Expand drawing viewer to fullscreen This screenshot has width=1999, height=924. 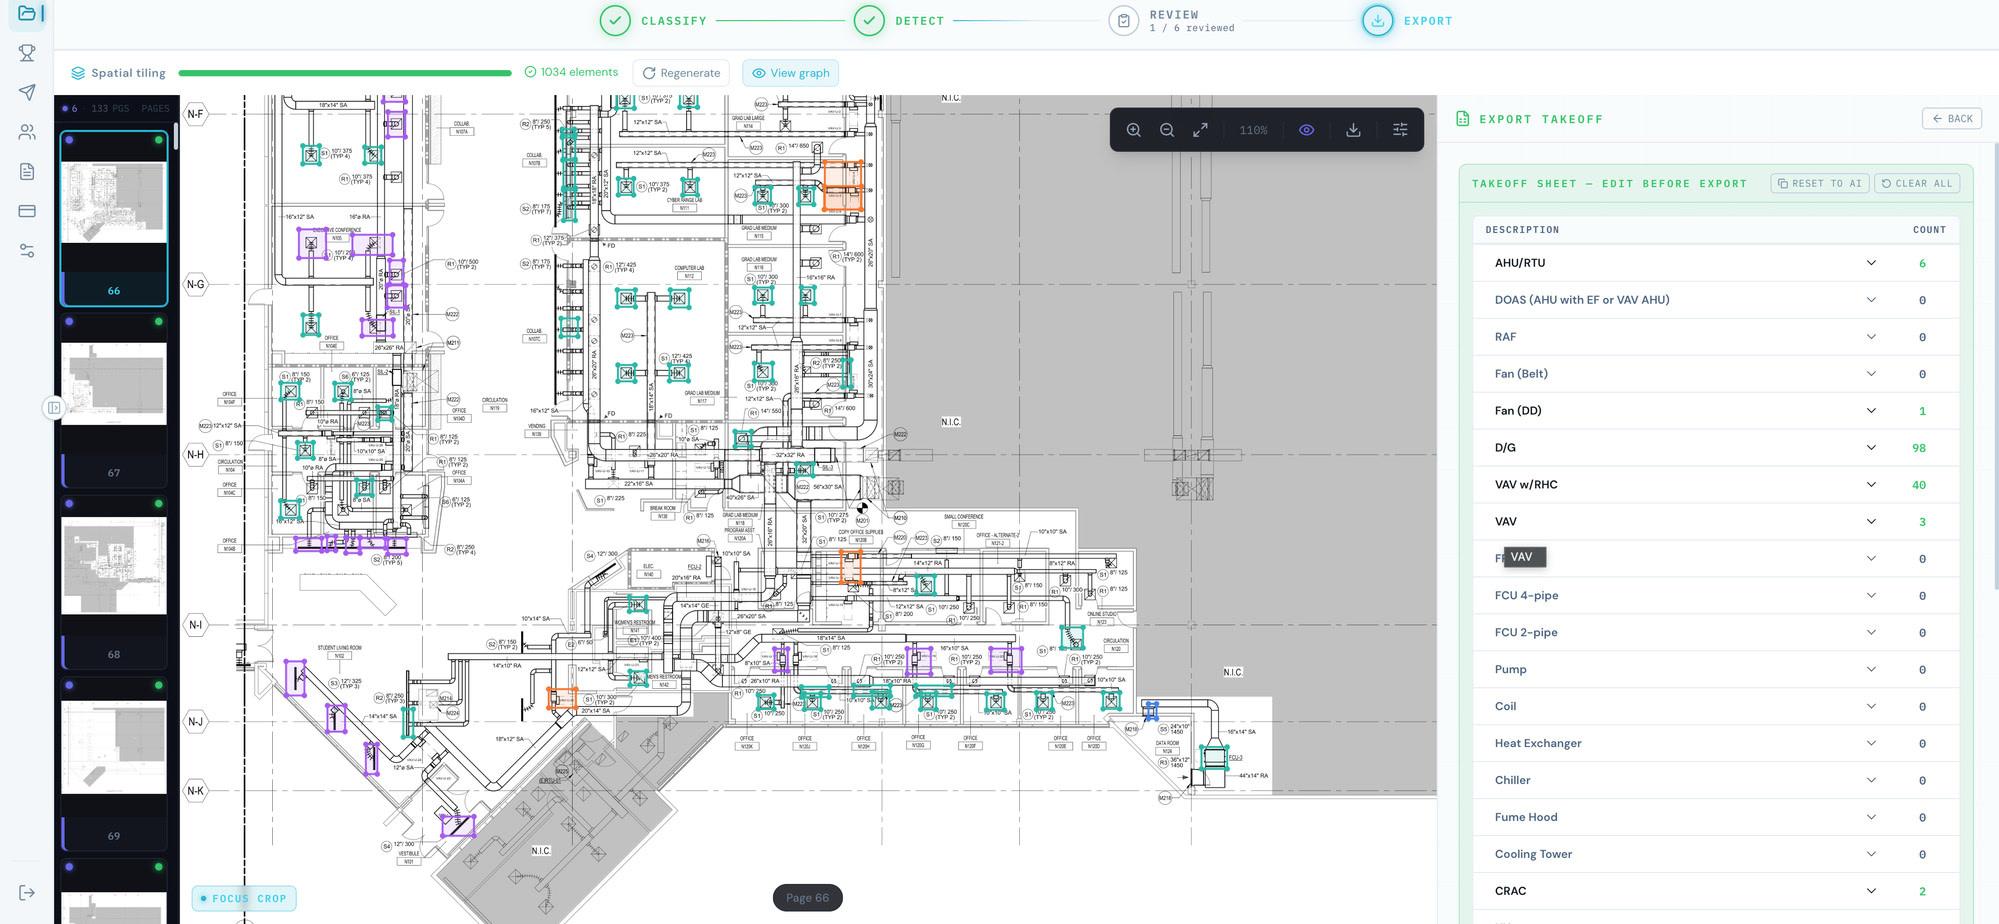(x=1200, y=130)
